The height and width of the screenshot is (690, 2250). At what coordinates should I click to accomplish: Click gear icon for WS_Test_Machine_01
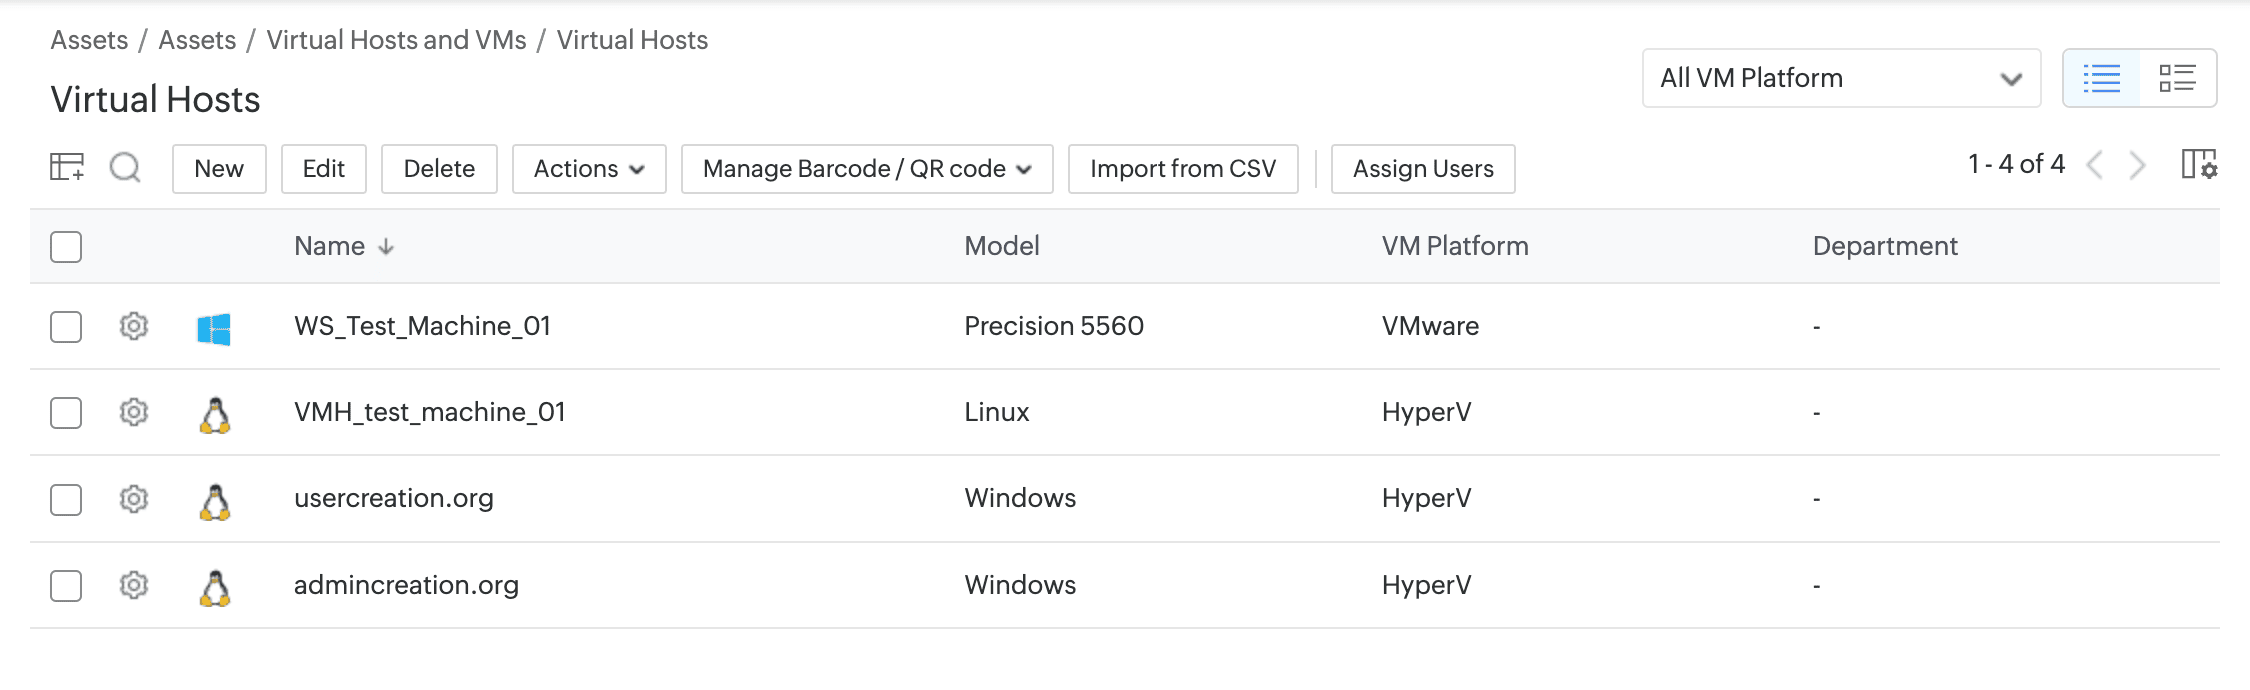point(134,326)
